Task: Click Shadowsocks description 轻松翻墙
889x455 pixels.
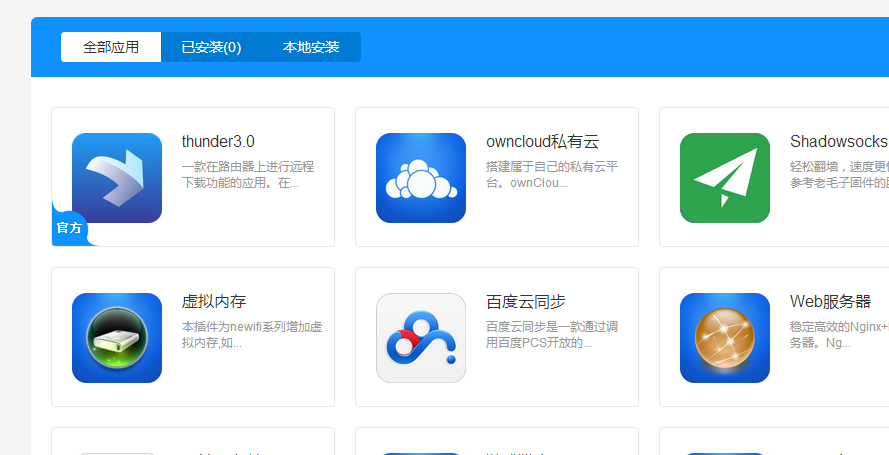Action: 816,167
